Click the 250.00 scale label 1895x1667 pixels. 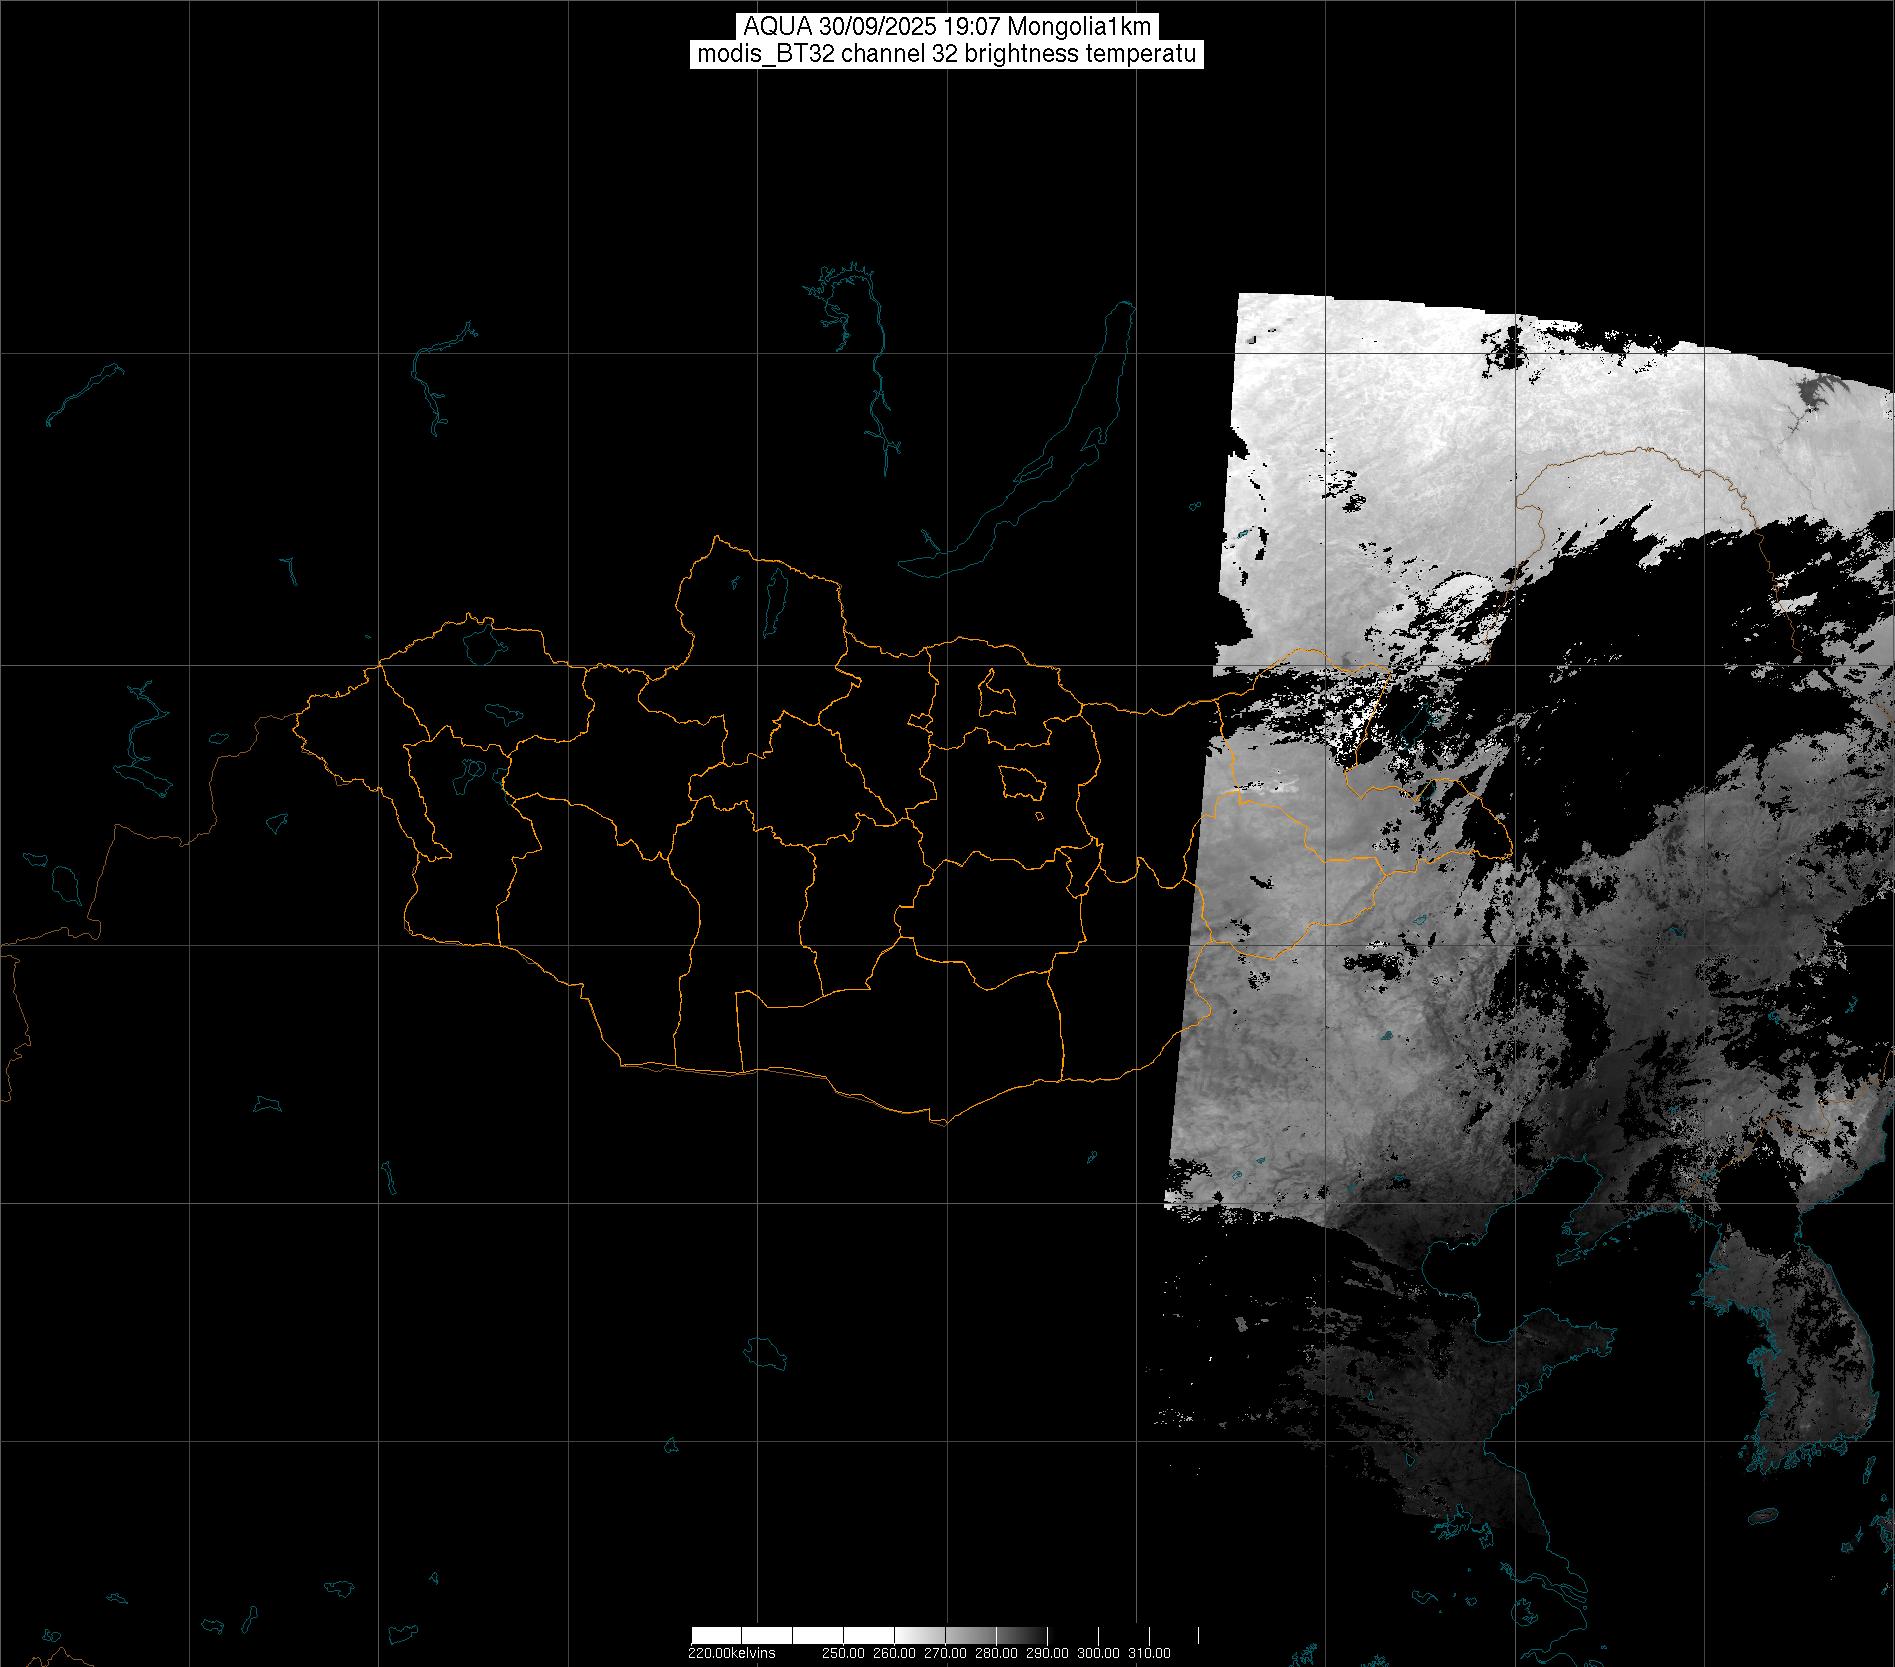point(843,1653)
